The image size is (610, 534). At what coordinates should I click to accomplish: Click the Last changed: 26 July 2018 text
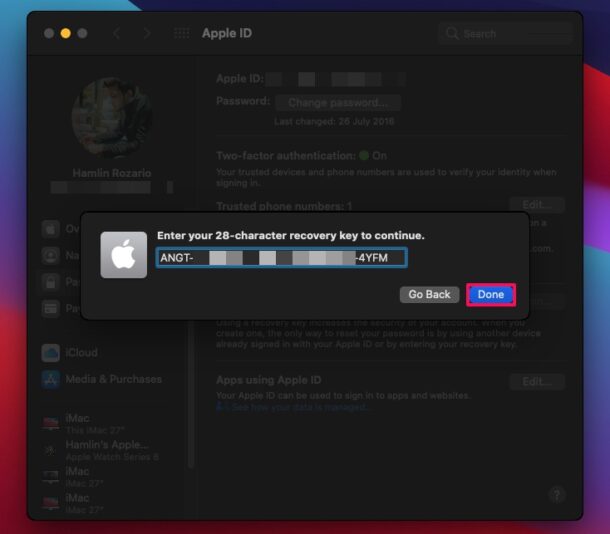click(334, 122)
